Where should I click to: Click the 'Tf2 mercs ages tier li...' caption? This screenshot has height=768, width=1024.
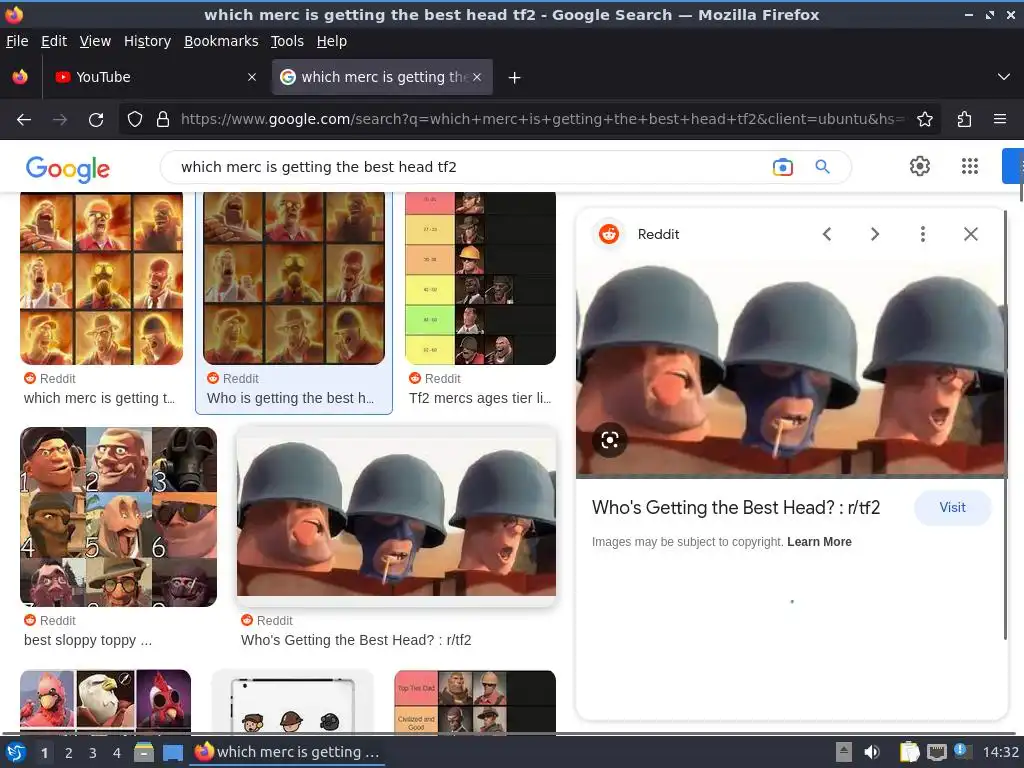(480, 398)
